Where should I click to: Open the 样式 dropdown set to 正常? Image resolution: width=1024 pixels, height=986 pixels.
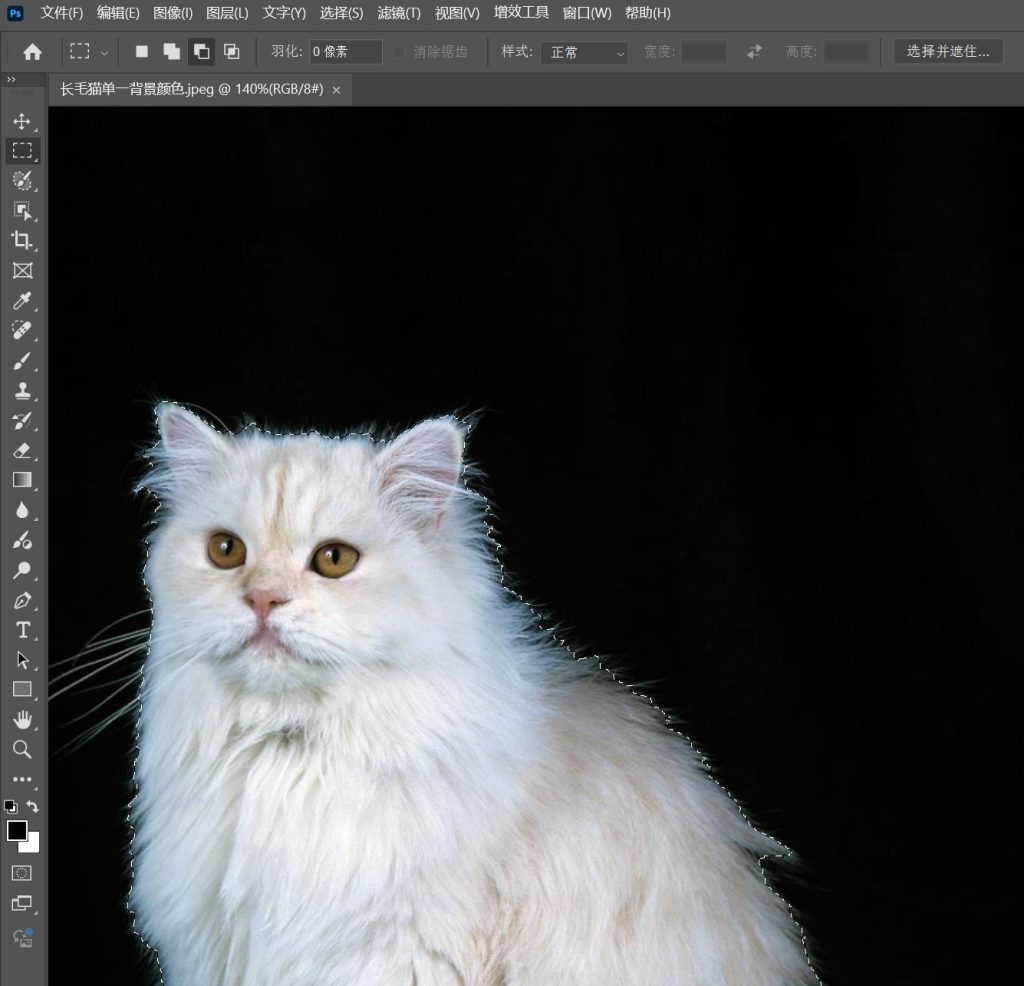tap(584, 52)
